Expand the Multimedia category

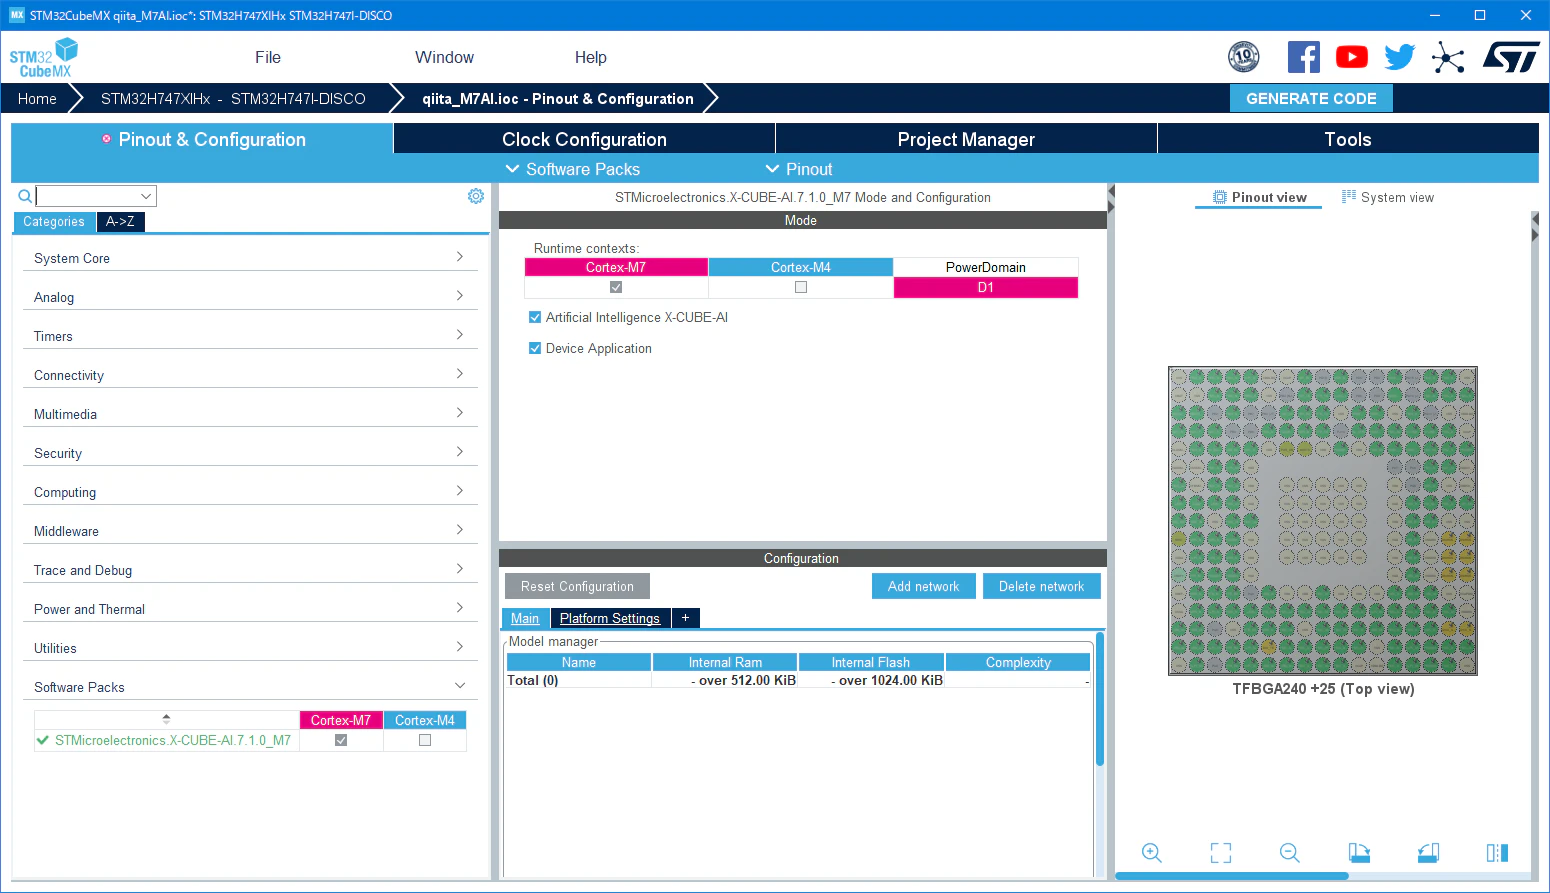250,414
